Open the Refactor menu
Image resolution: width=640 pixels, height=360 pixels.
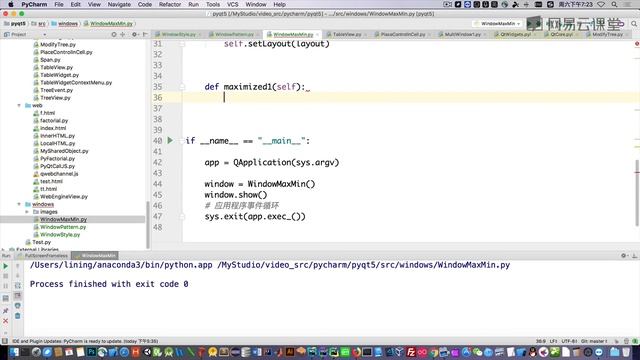[170, 4]
